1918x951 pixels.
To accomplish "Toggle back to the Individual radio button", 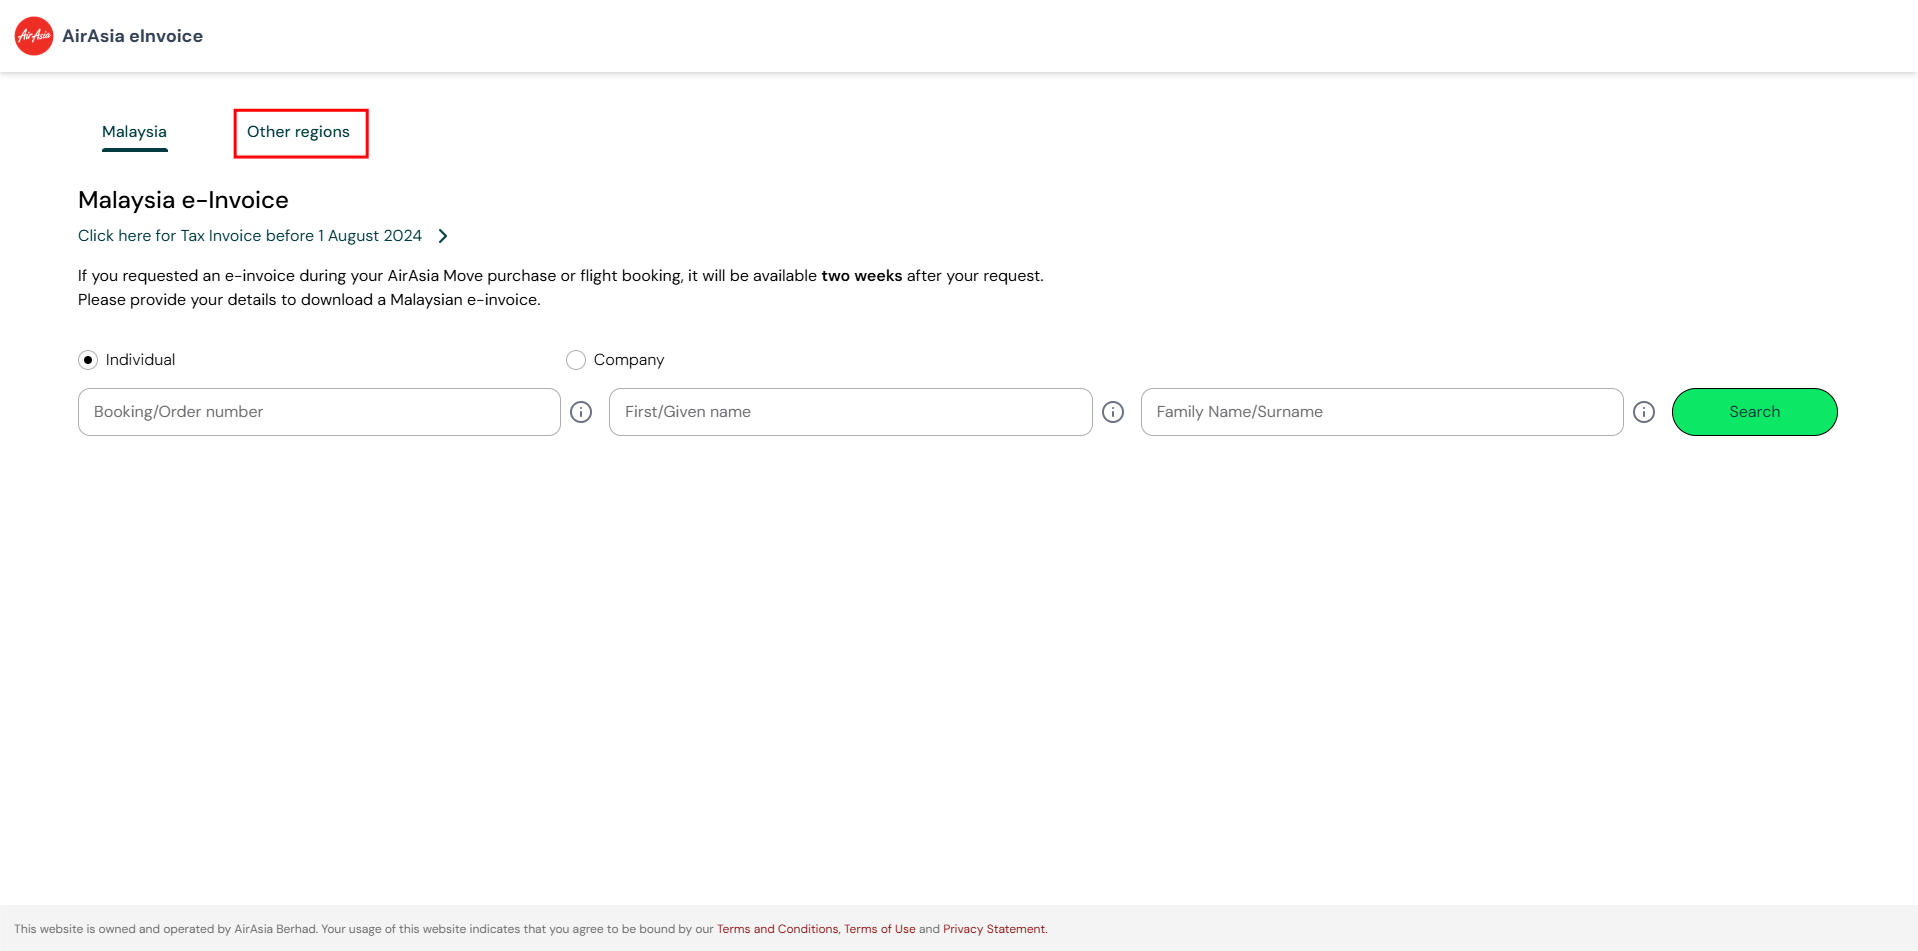I will point(88,359).
